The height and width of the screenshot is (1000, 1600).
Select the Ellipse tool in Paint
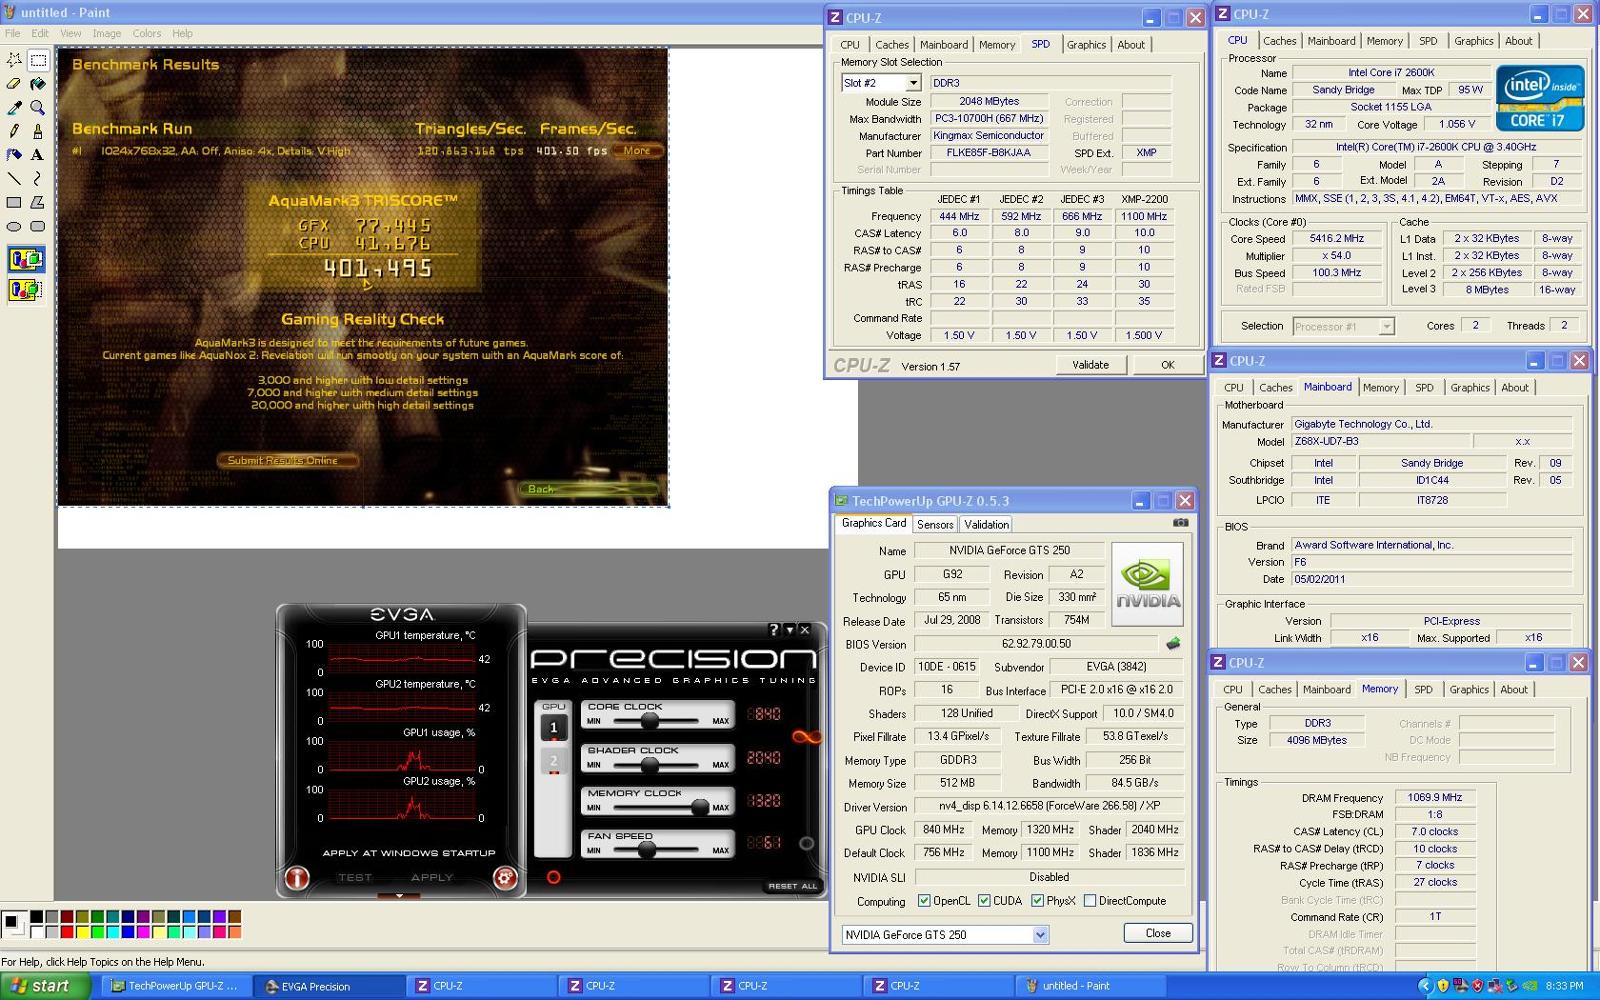pyautogui.click(x=14, y=226)
